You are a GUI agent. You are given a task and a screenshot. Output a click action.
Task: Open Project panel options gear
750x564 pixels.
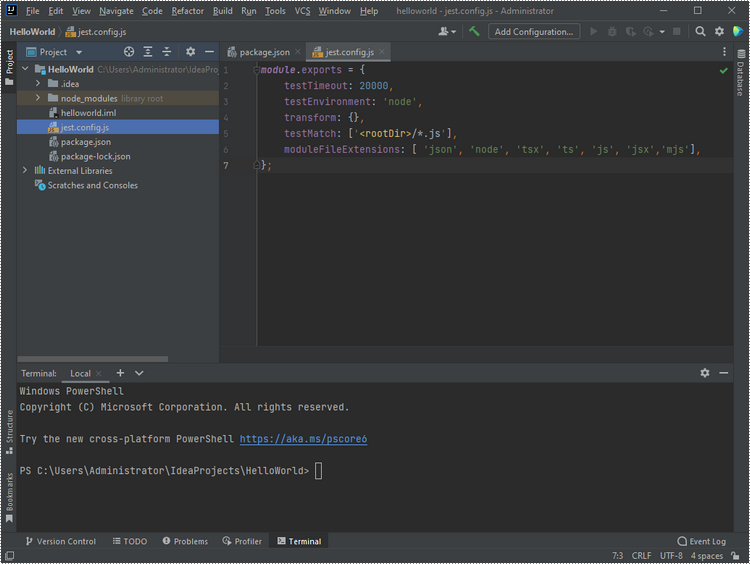[x=190, y=52]
